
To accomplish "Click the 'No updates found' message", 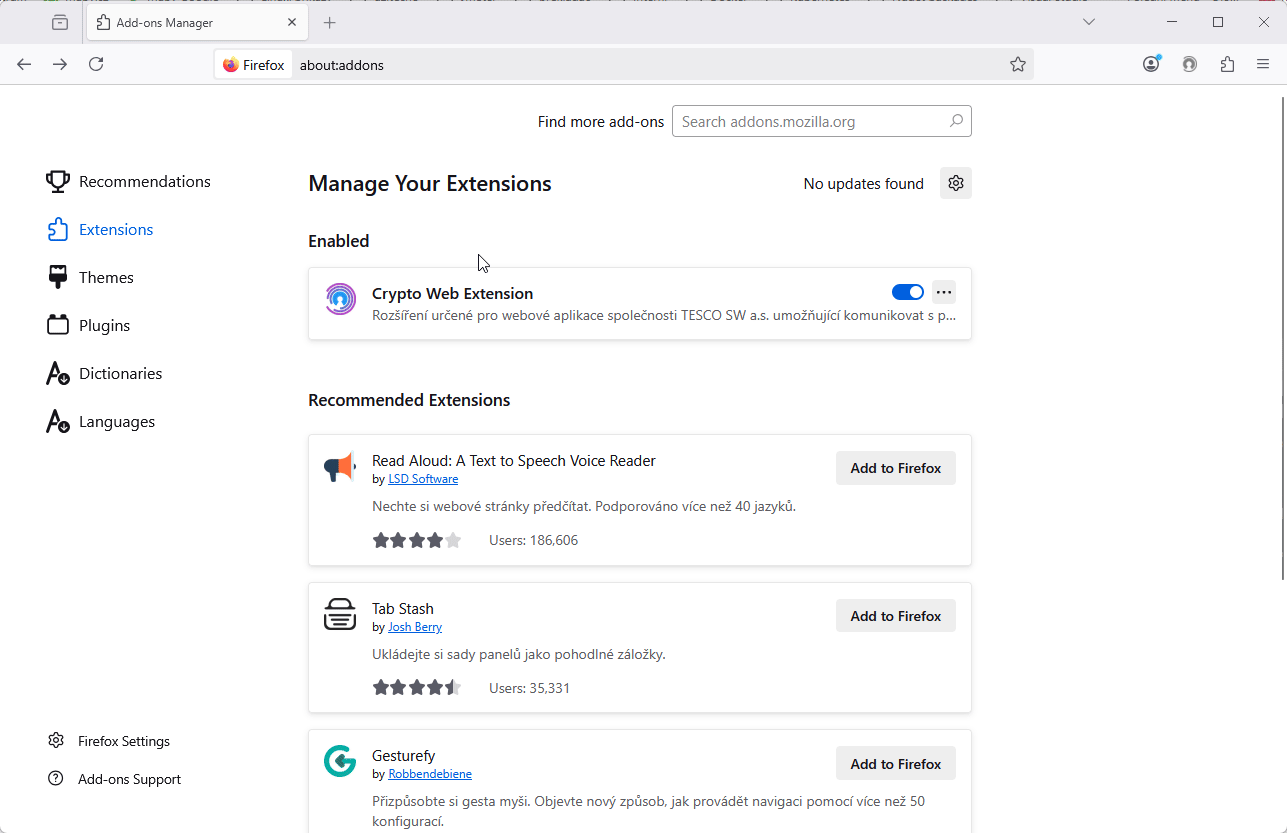I will coord(864,184).
